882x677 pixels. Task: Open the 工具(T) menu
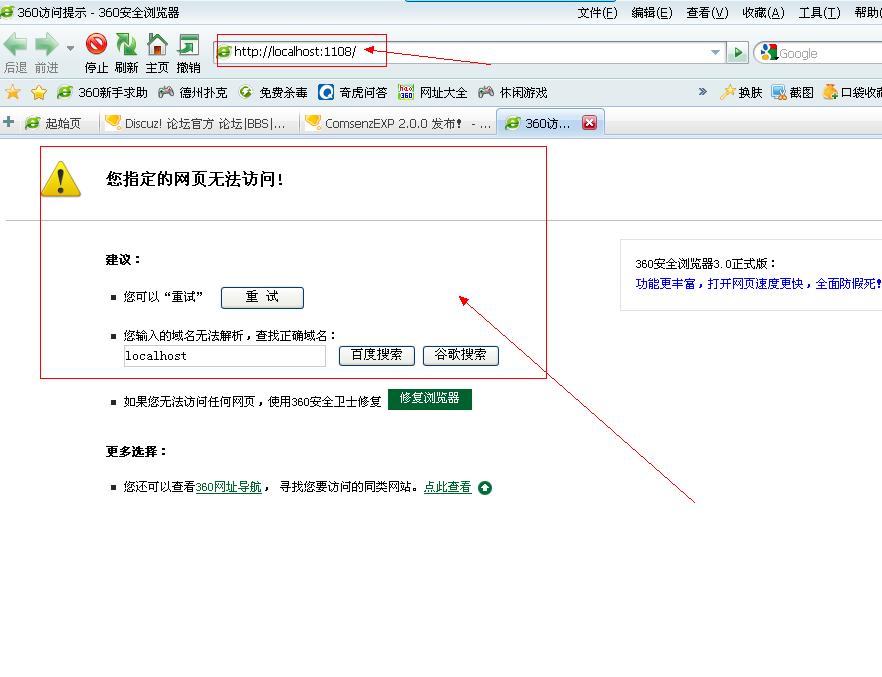tap(820, 12)
